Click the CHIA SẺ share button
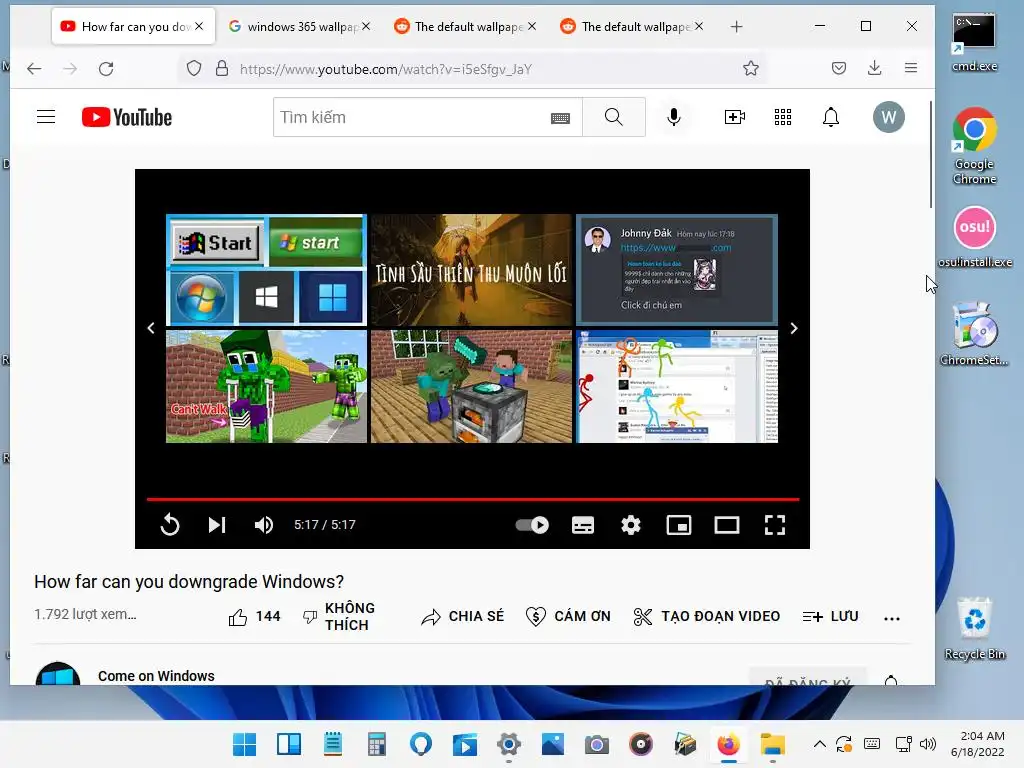Viewport: 1024px width, 768px height. click(462, 616)
